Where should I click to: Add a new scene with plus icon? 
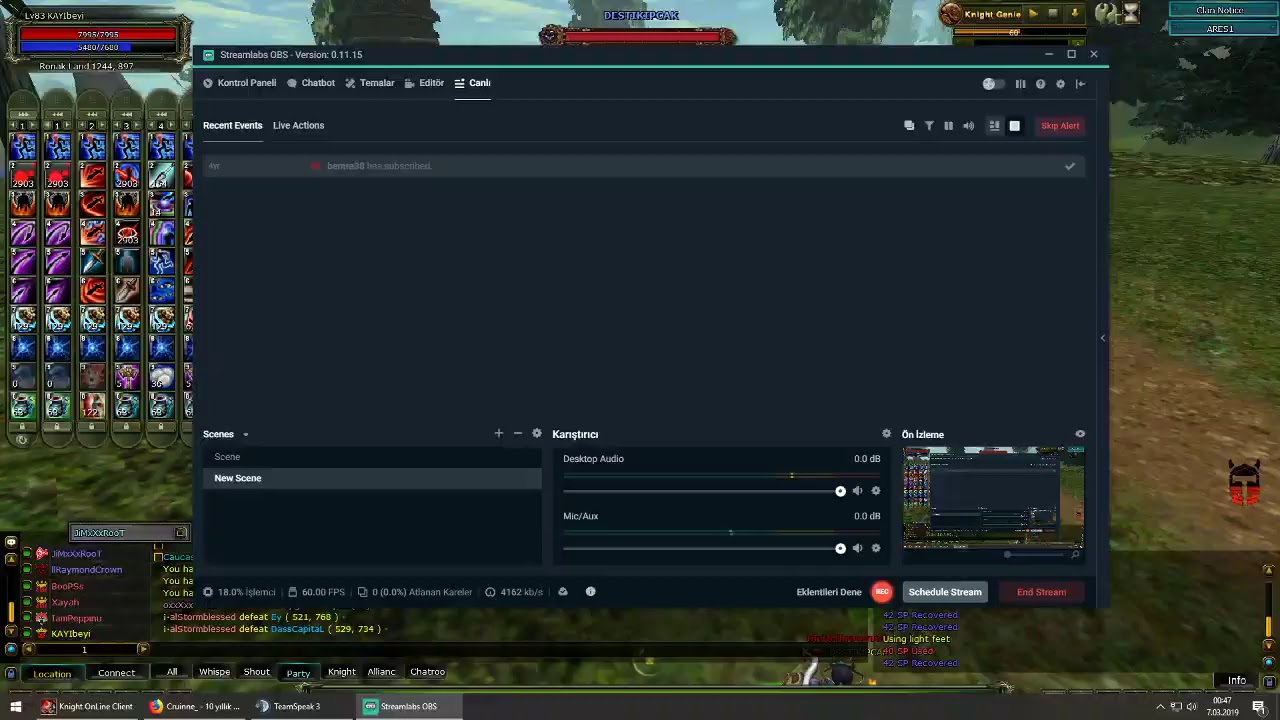click(x=498, y=433)
